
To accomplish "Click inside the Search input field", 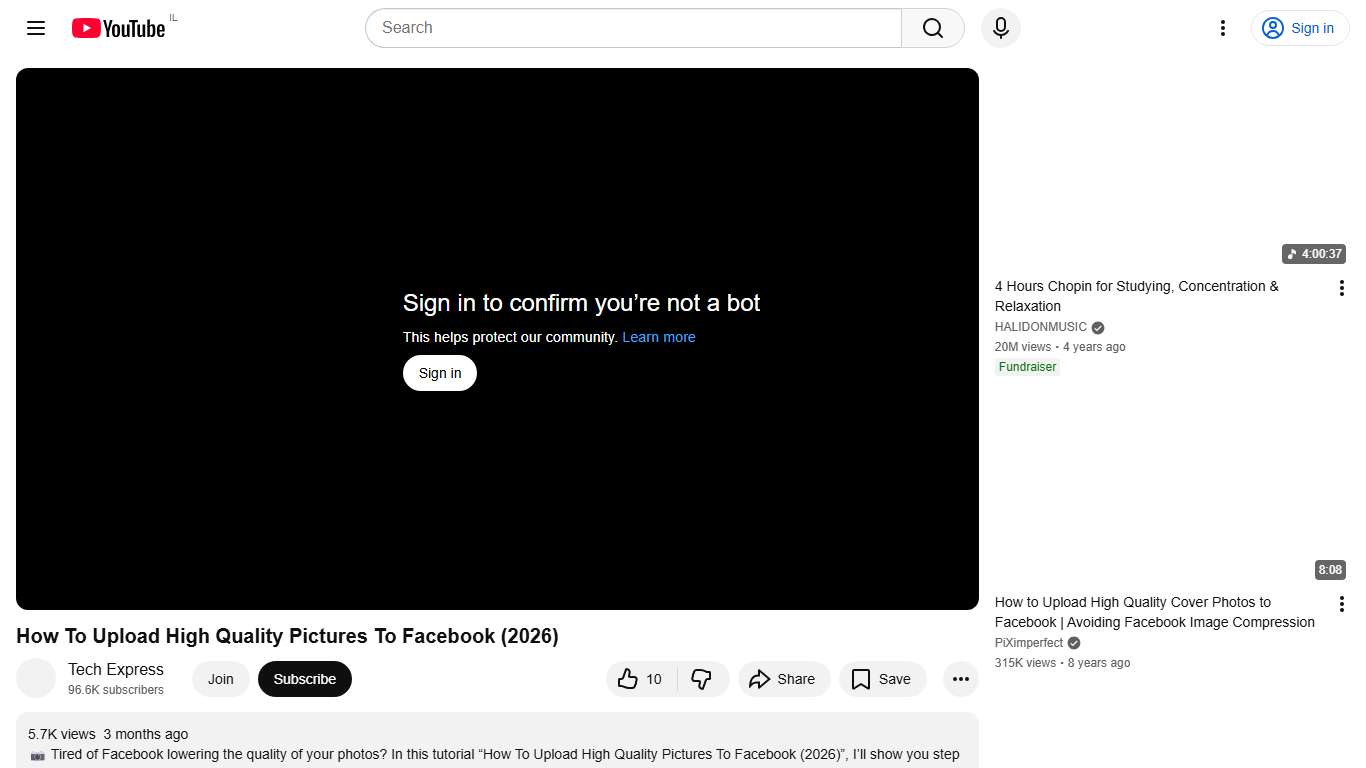I will pyautogui.click(x=630, y=28).
